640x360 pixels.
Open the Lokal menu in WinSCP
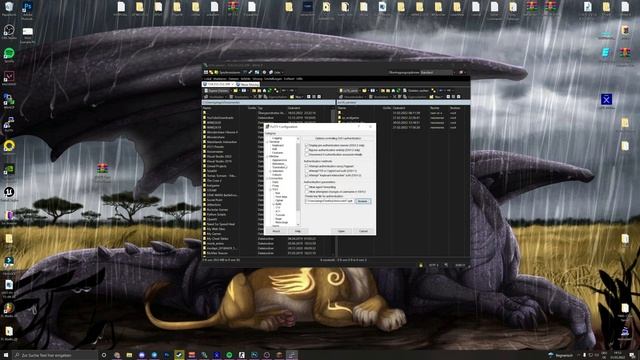208,79
